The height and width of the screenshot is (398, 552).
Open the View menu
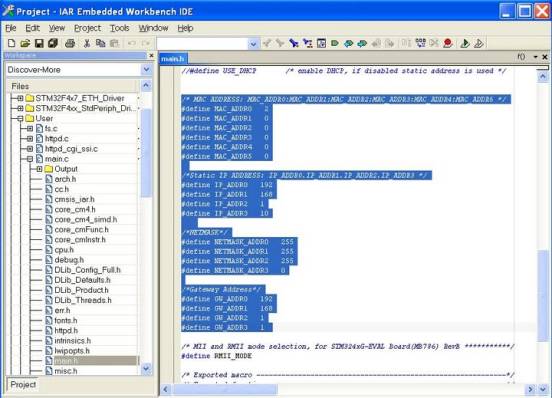tap(57, 28)
